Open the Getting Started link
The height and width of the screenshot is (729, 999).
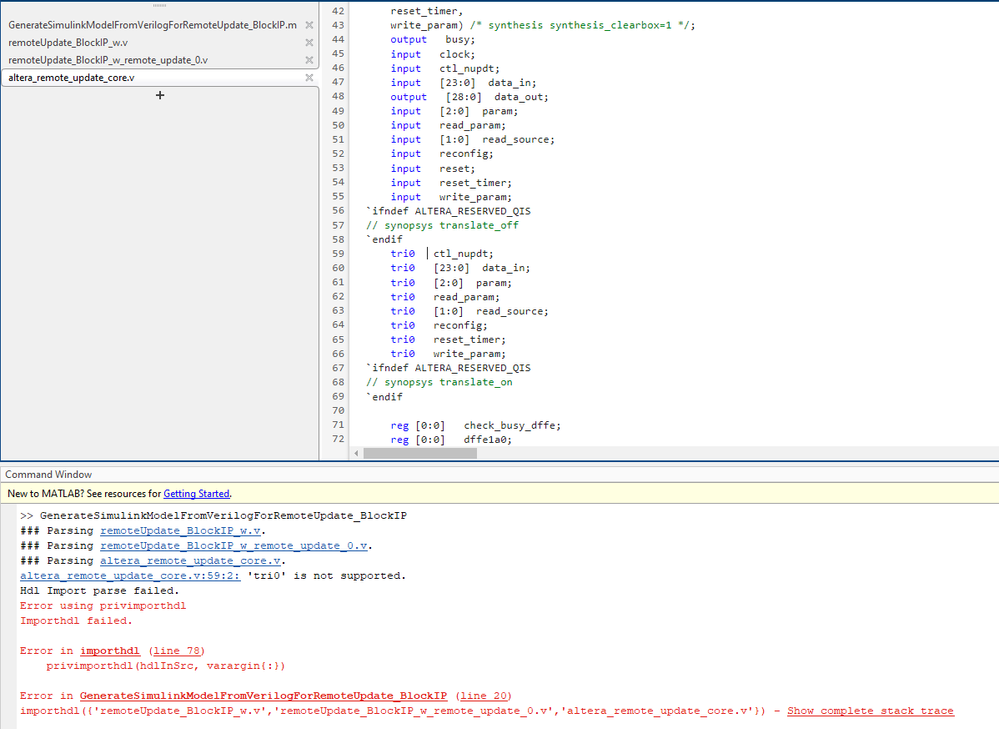[x=196, y=494]
